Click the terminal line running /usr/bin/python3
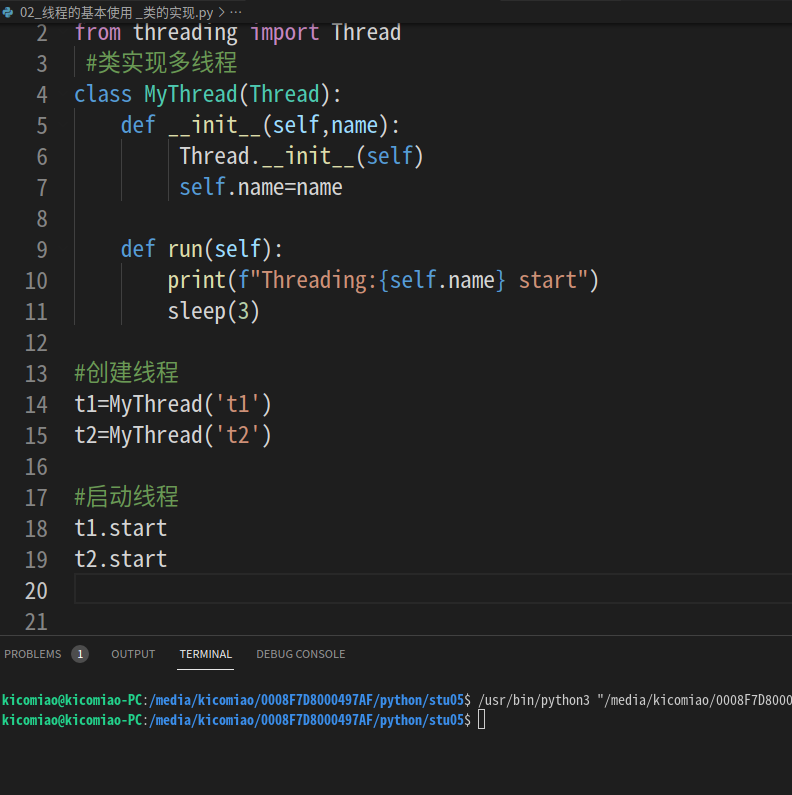Screen dimensions: 792x795 click(x=396, y=700)
